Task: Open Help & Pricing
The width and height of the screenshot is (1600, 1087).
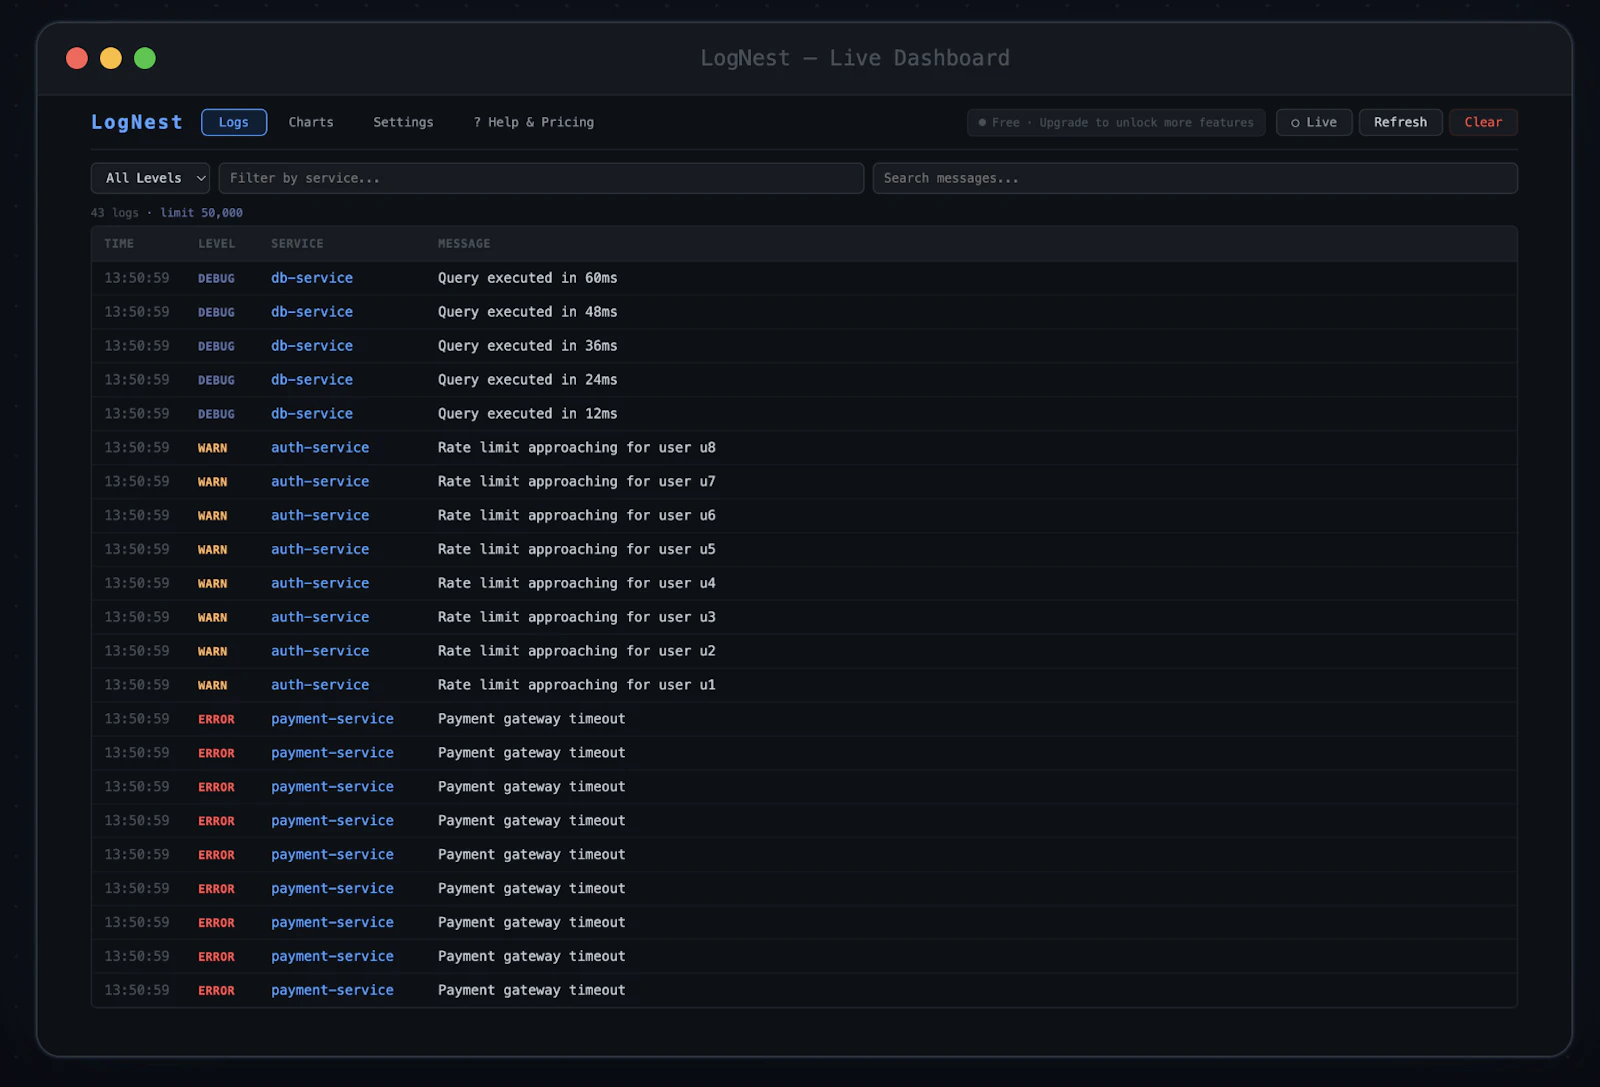Action: [534, 122]
